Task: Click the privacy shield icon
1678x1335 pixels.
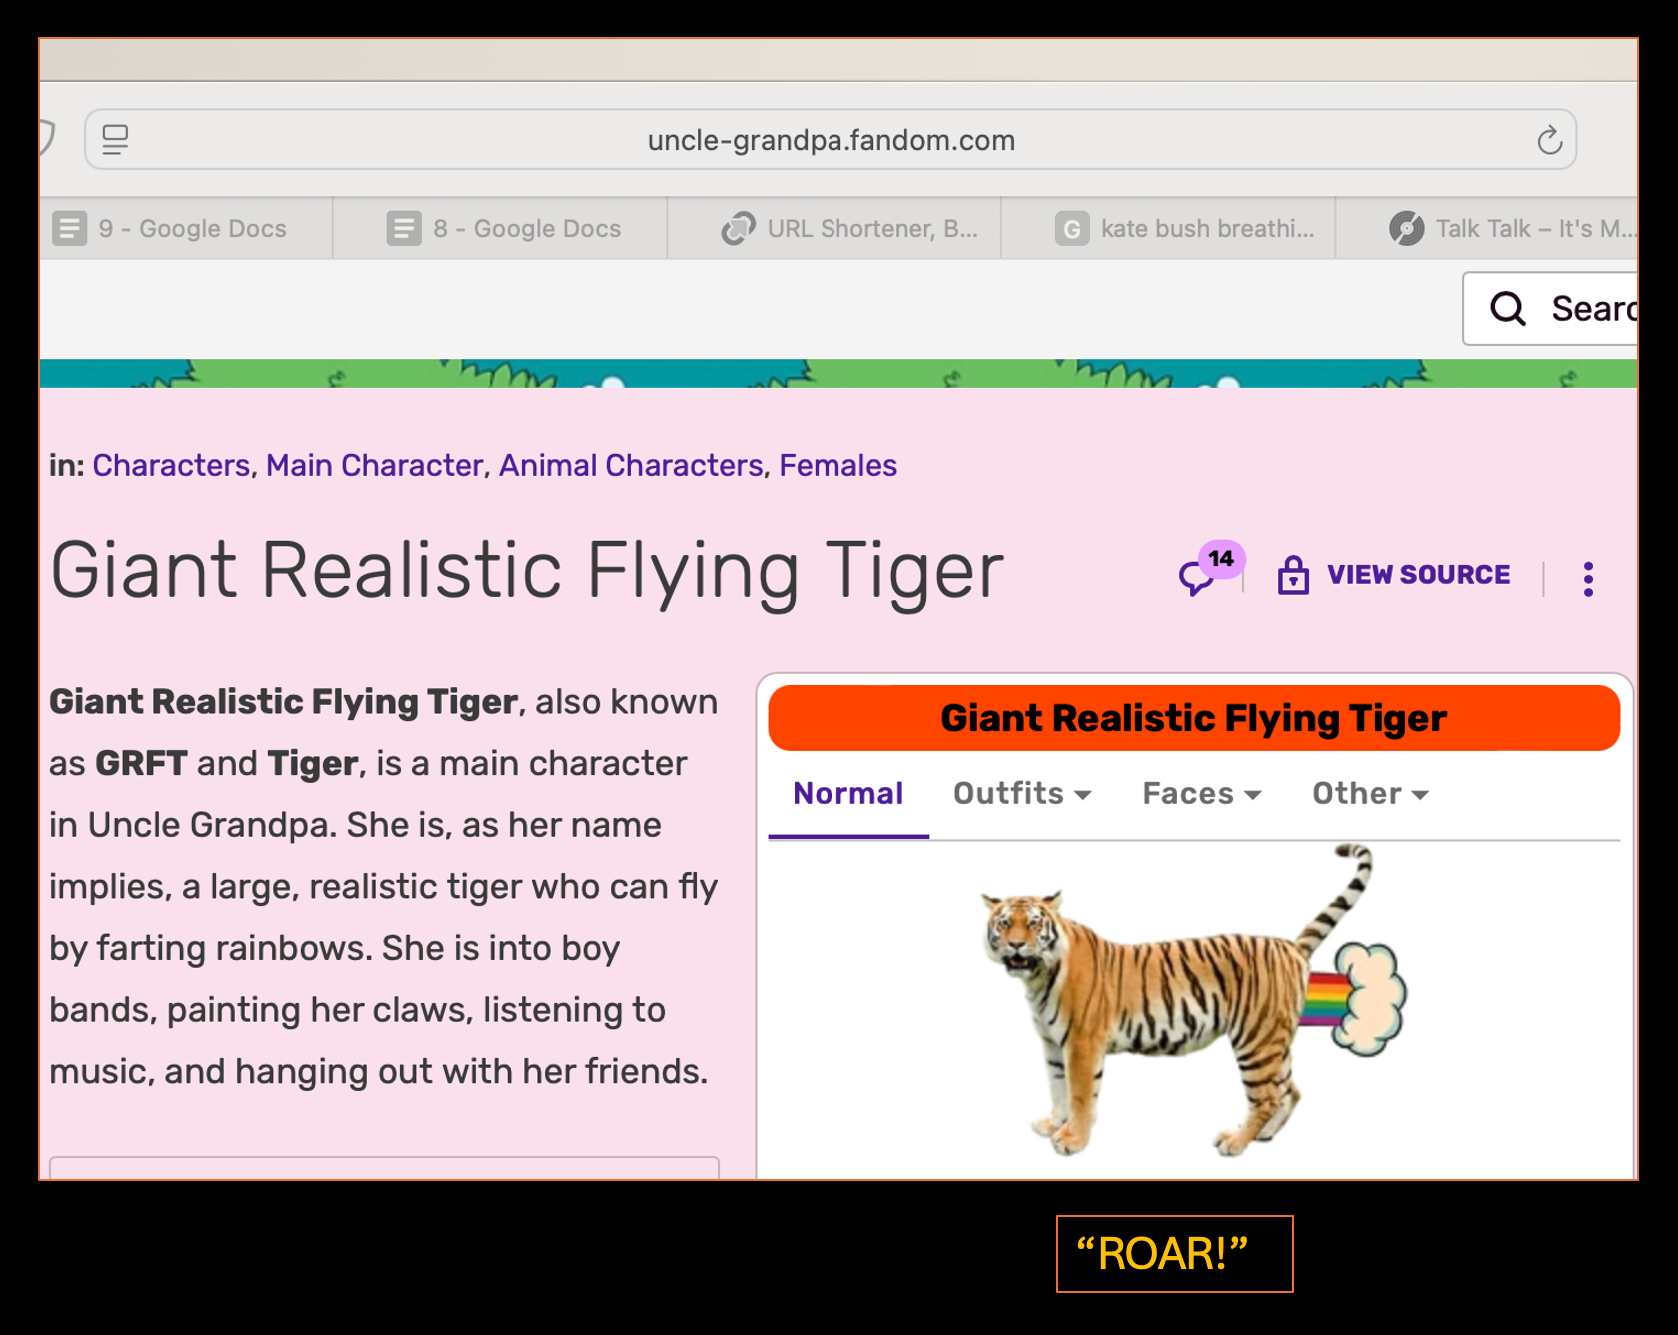Action: (46, 139)
